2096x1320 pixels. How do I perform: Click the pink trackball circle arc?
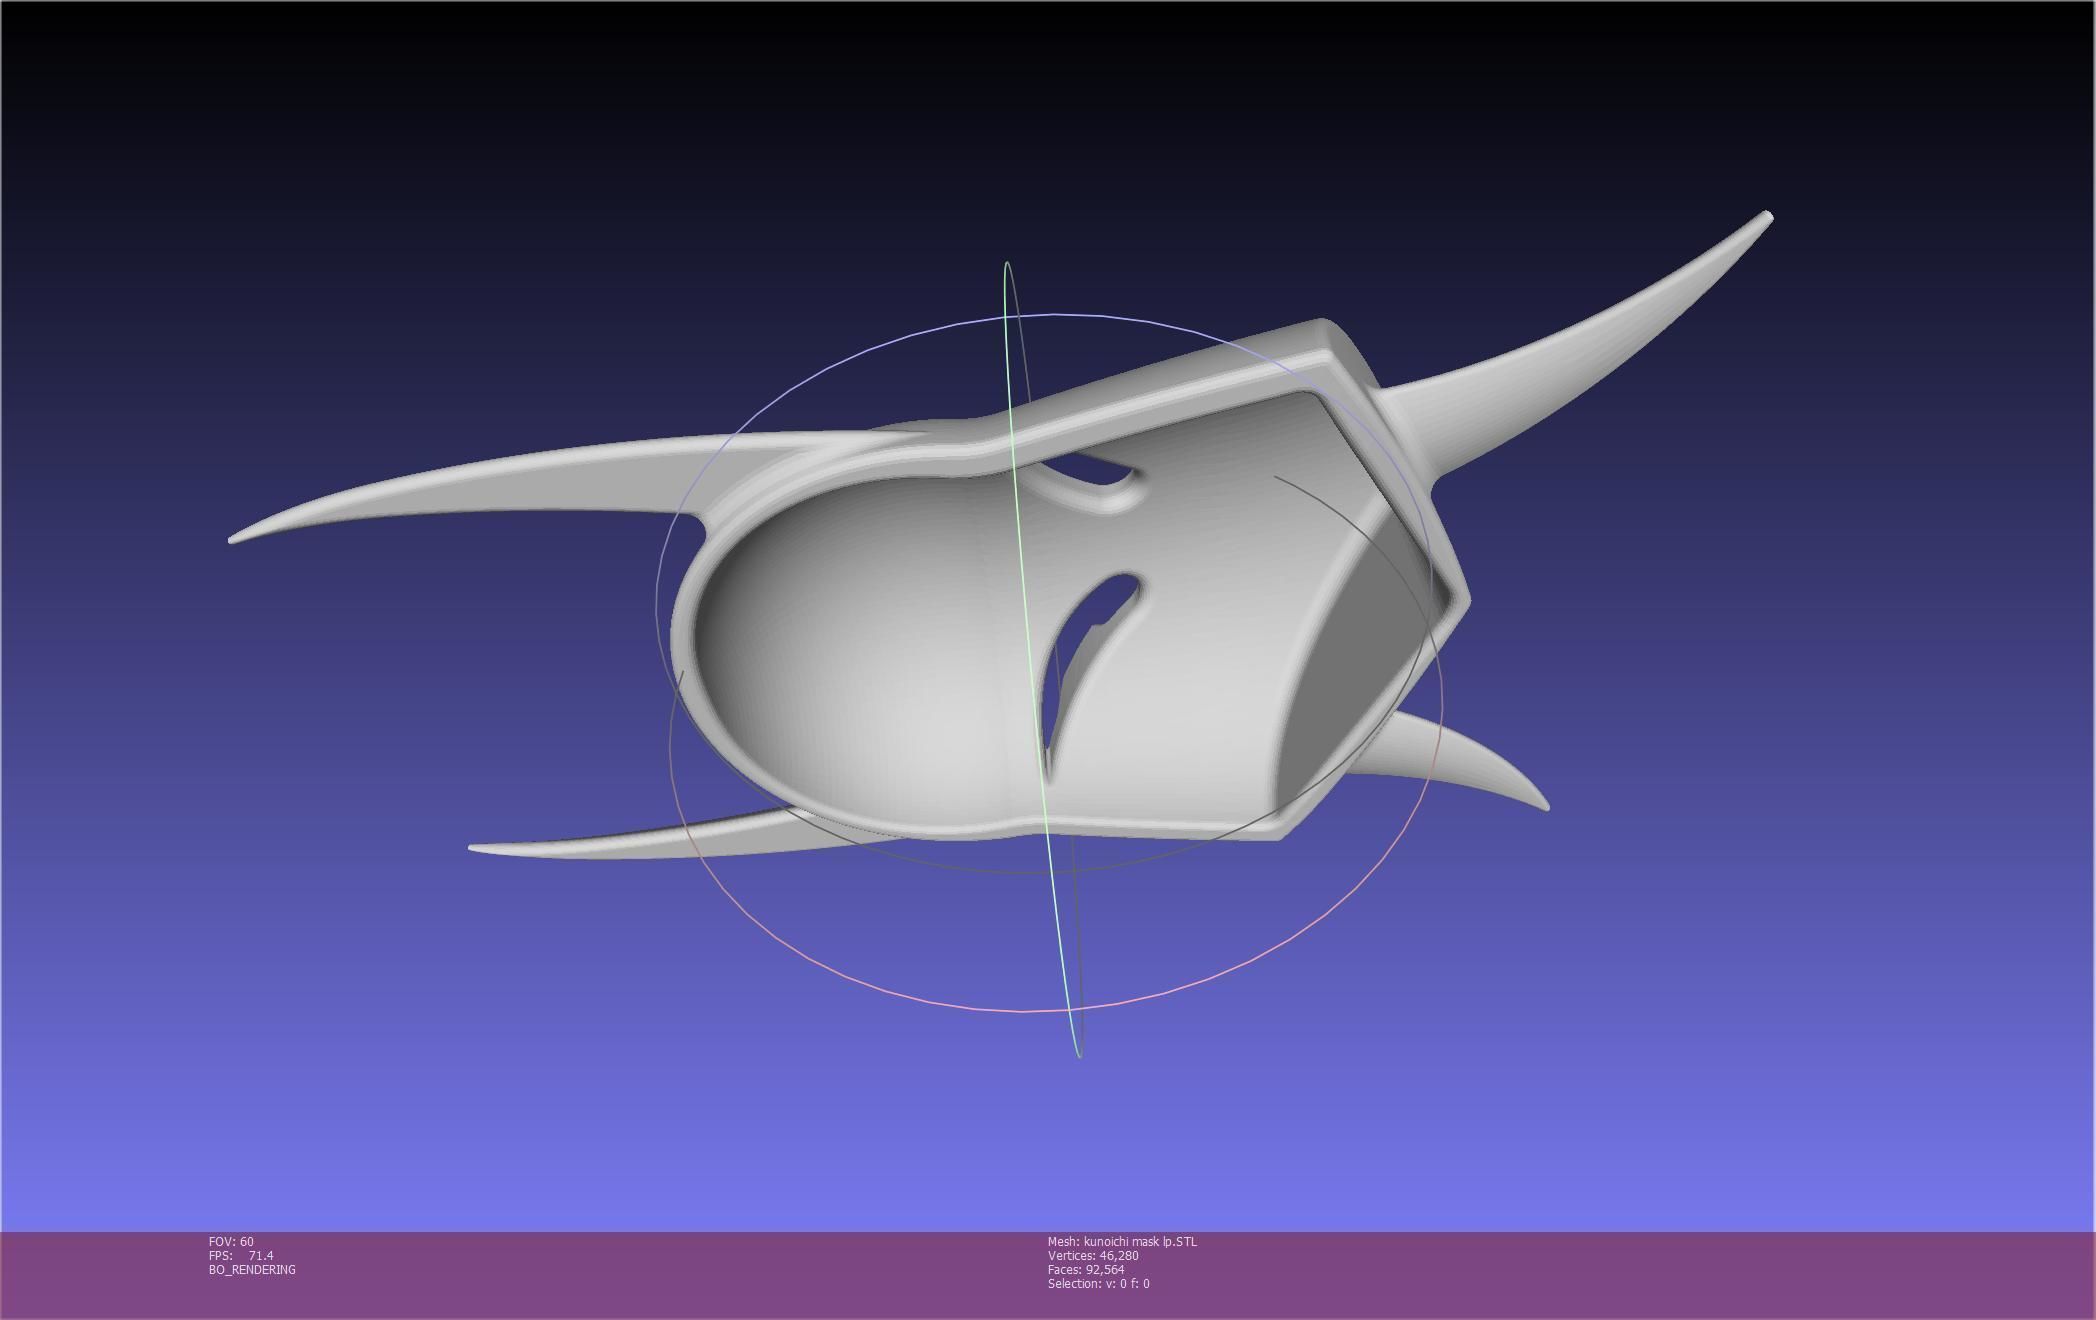tap(1020, 1011)
